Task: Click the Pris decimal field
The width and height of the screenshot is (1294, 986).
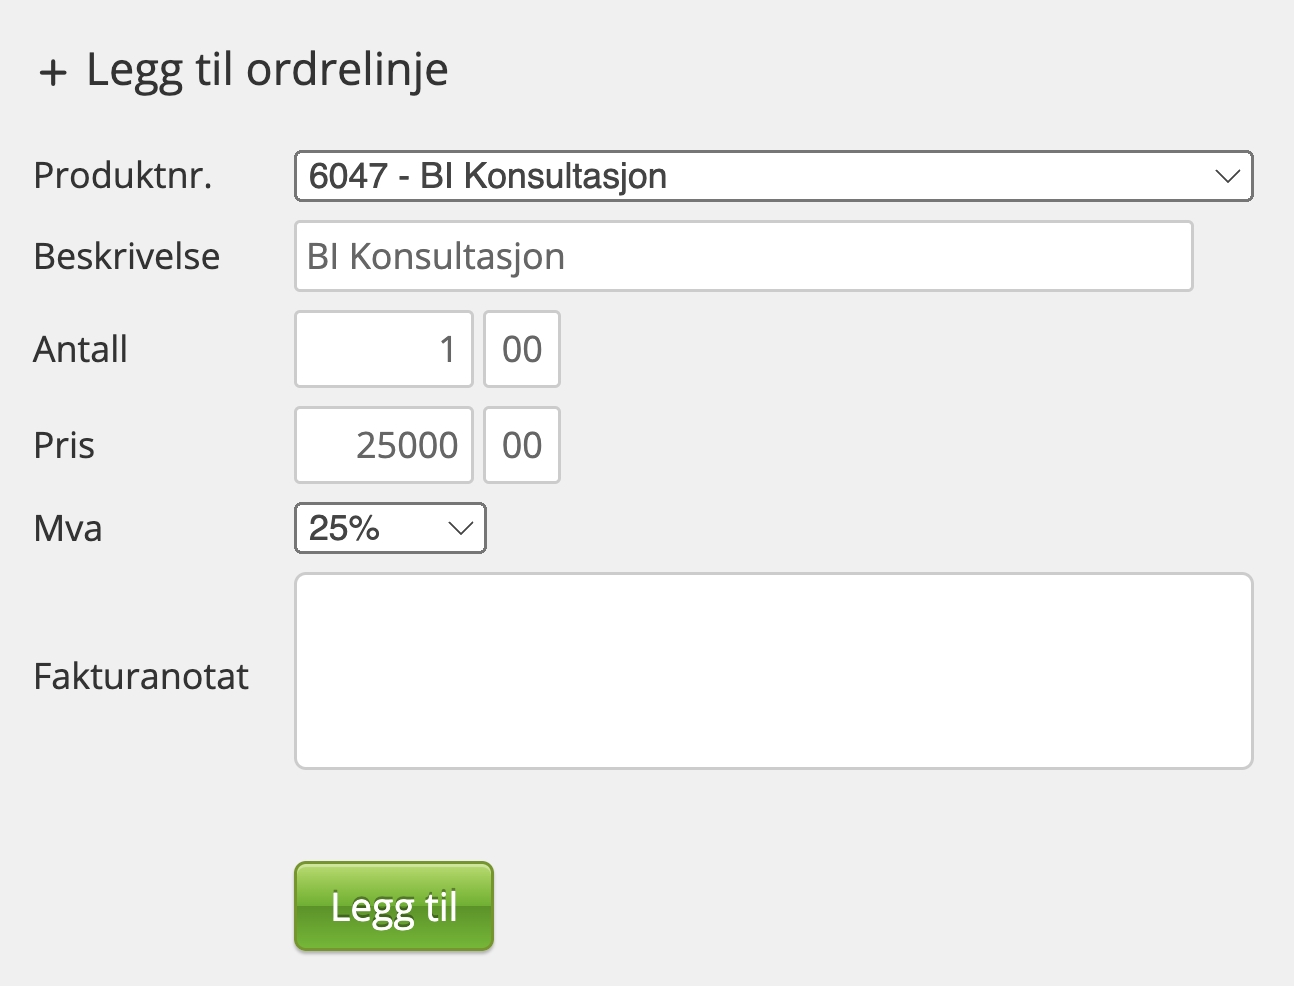Action: coord(522,445)
